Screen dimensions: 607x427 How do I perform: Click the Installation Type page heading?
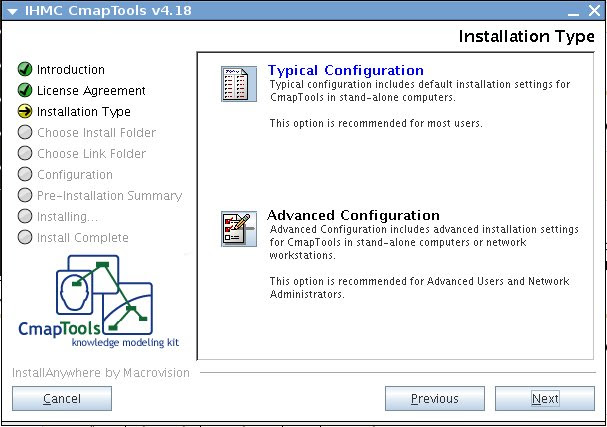tap(526, 37)
